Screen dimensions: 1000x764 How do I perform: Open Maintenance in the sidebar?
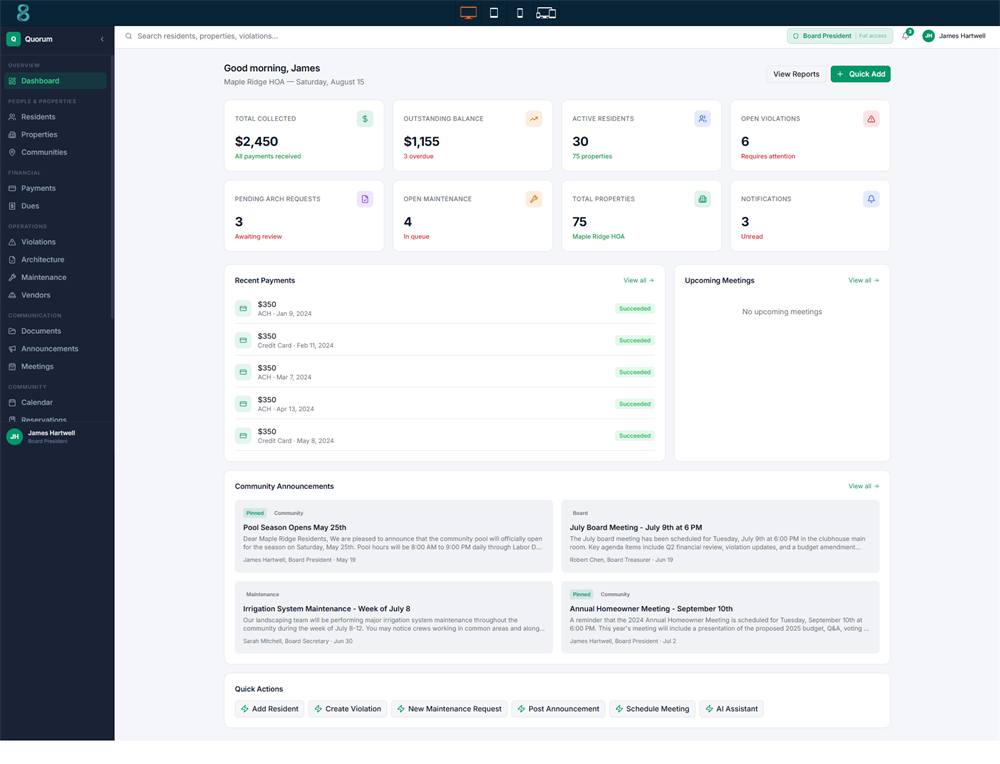point(55,277)
